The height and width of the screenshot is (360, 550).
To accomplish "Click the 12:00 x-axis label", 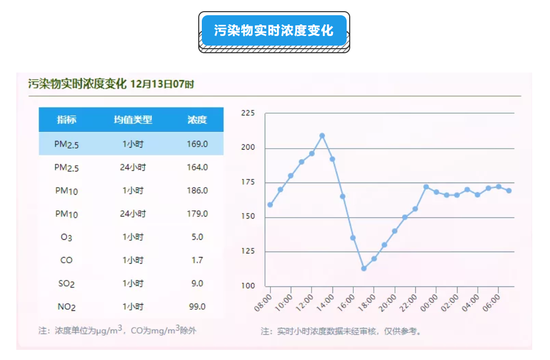I will point(304,302).
